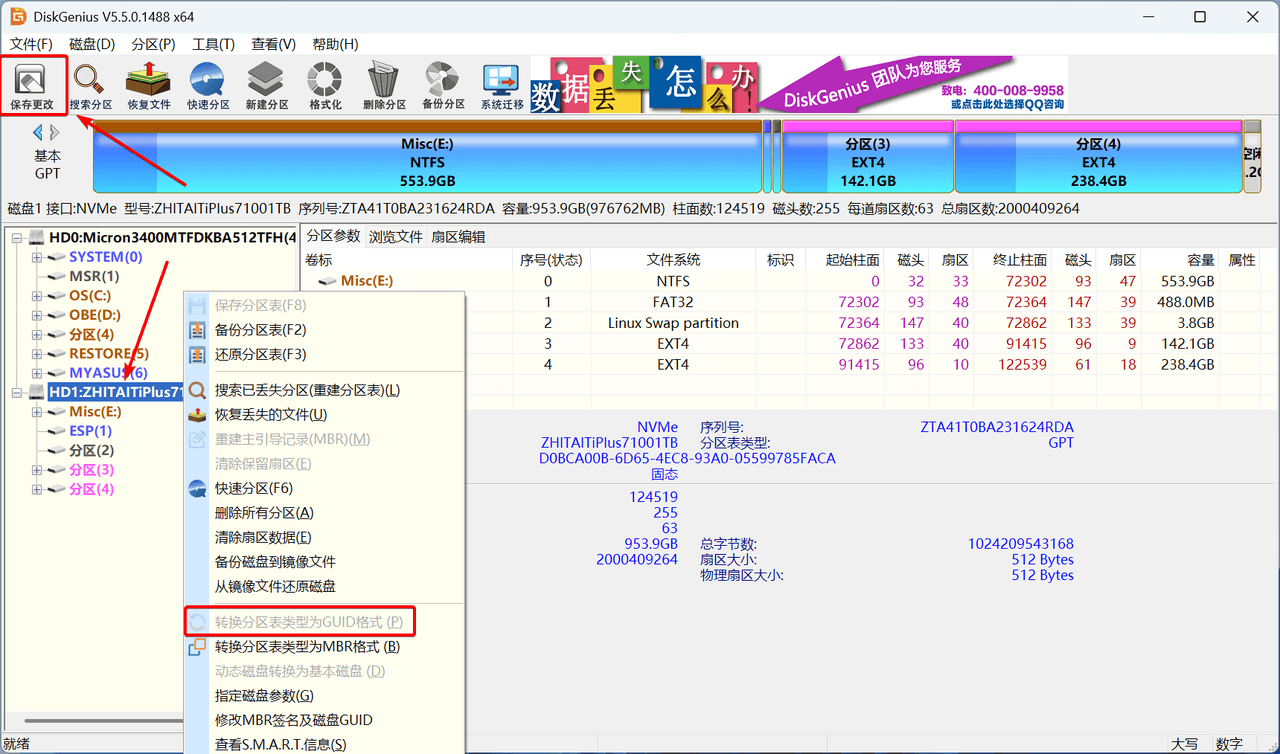Click the 格式化 (Format) toolbar icon
Screen dimensions: 1280x754
pos(325,85)
